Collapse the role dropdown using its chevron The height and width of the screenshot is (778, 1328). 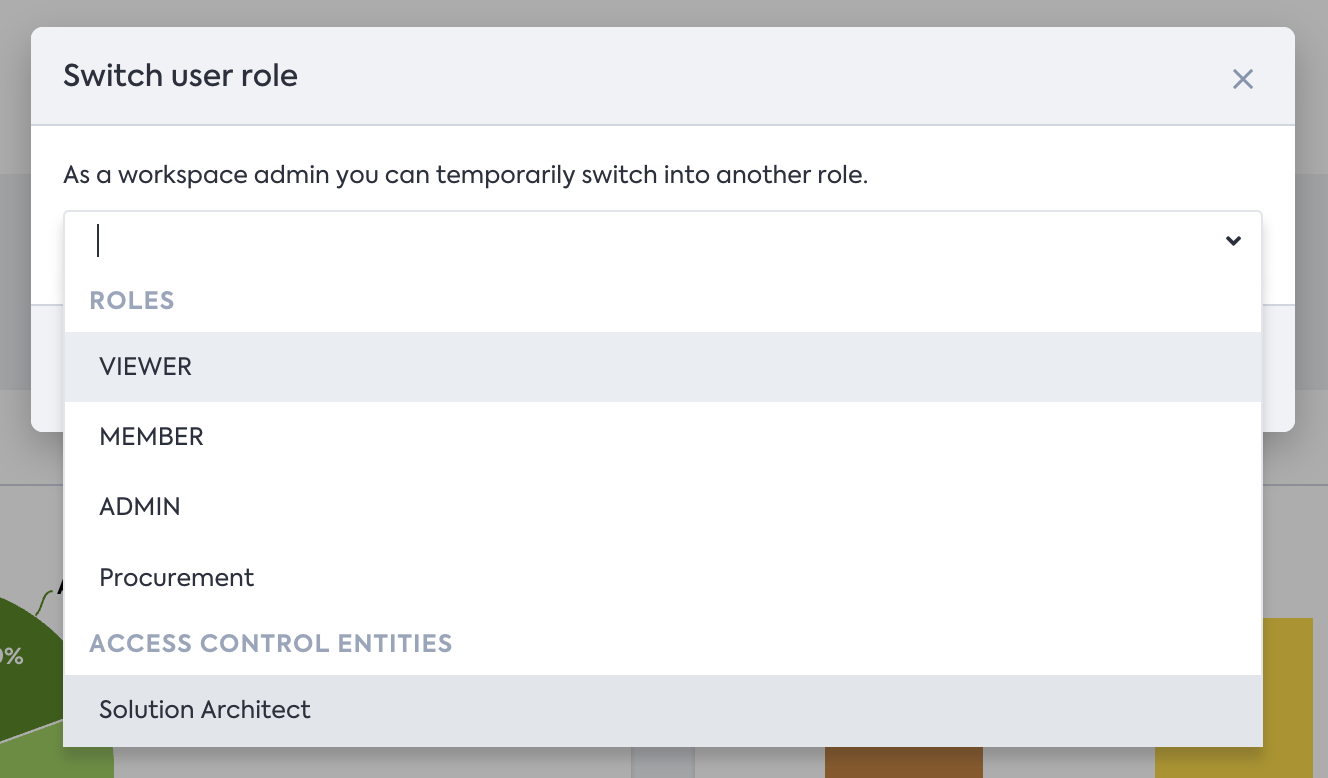1233,241
